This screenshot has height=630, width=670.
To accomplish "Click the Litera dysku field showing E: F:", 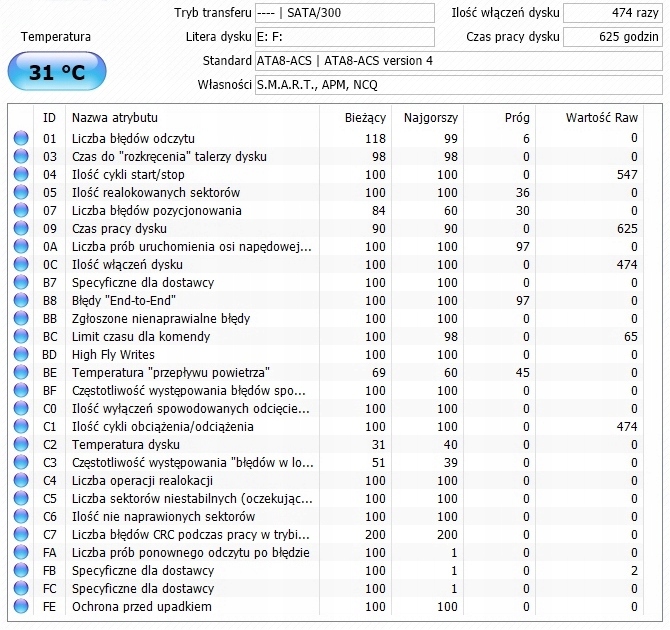I will click(345, 37).
